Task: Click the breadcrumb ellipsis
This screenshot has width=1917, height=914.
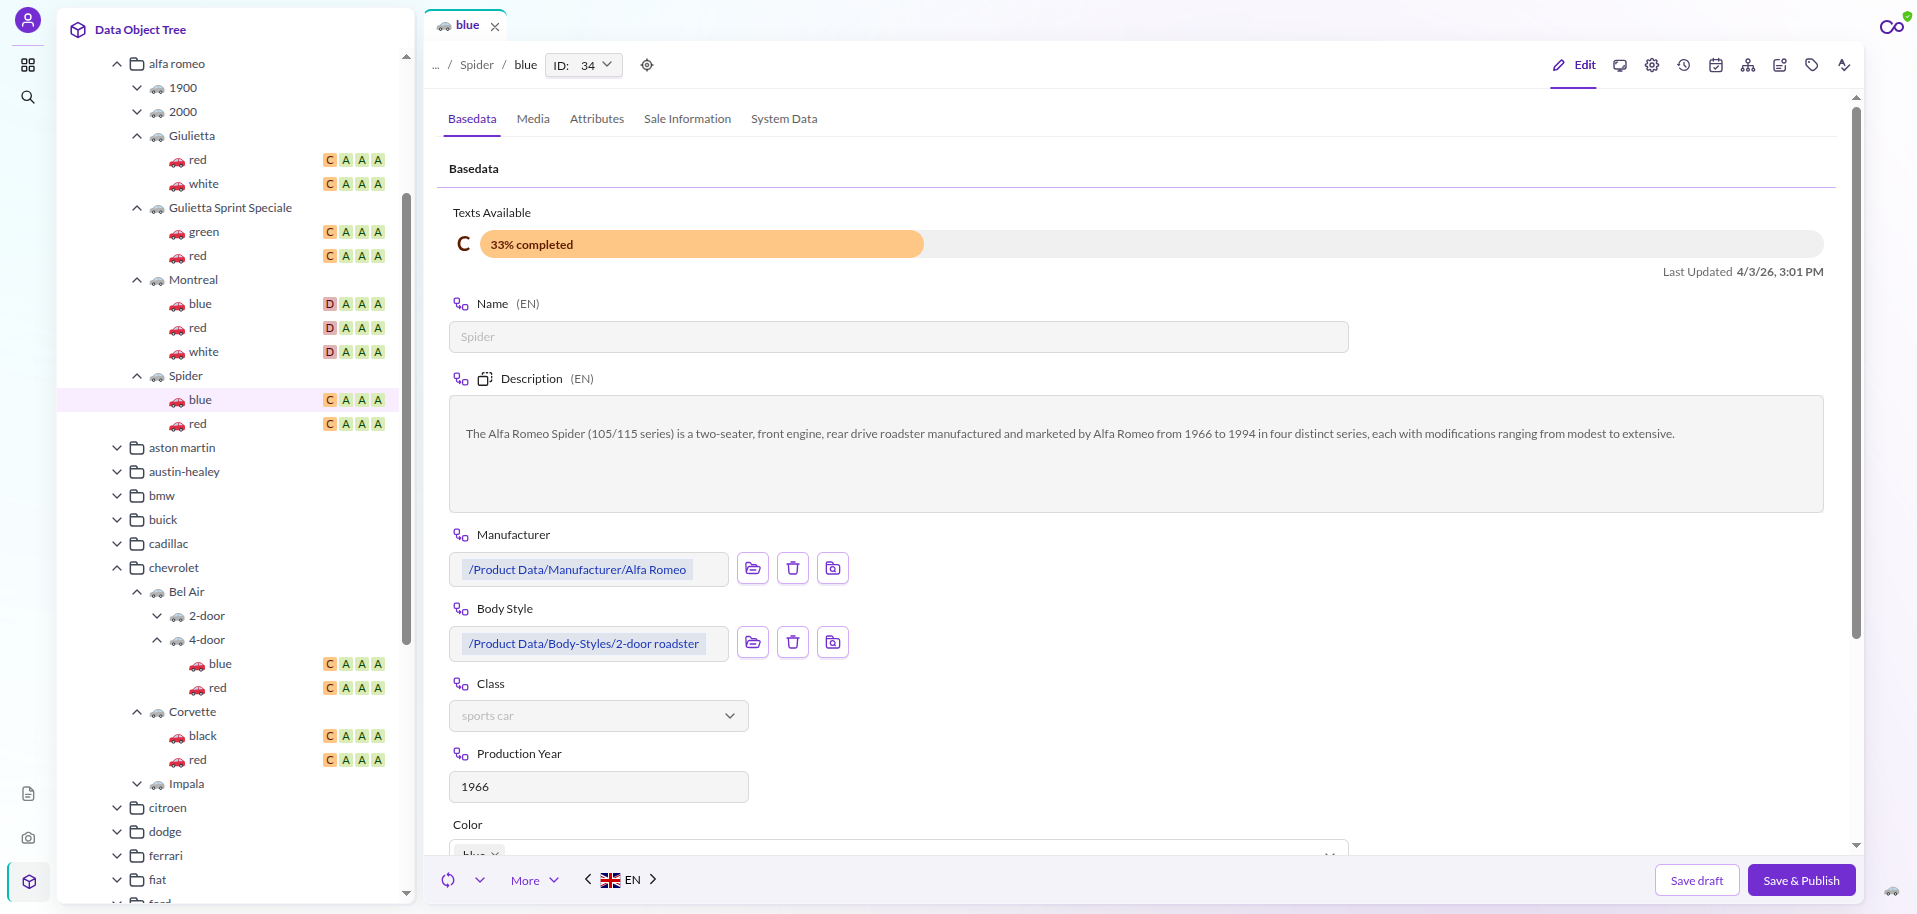Action: tap(436, 65)
